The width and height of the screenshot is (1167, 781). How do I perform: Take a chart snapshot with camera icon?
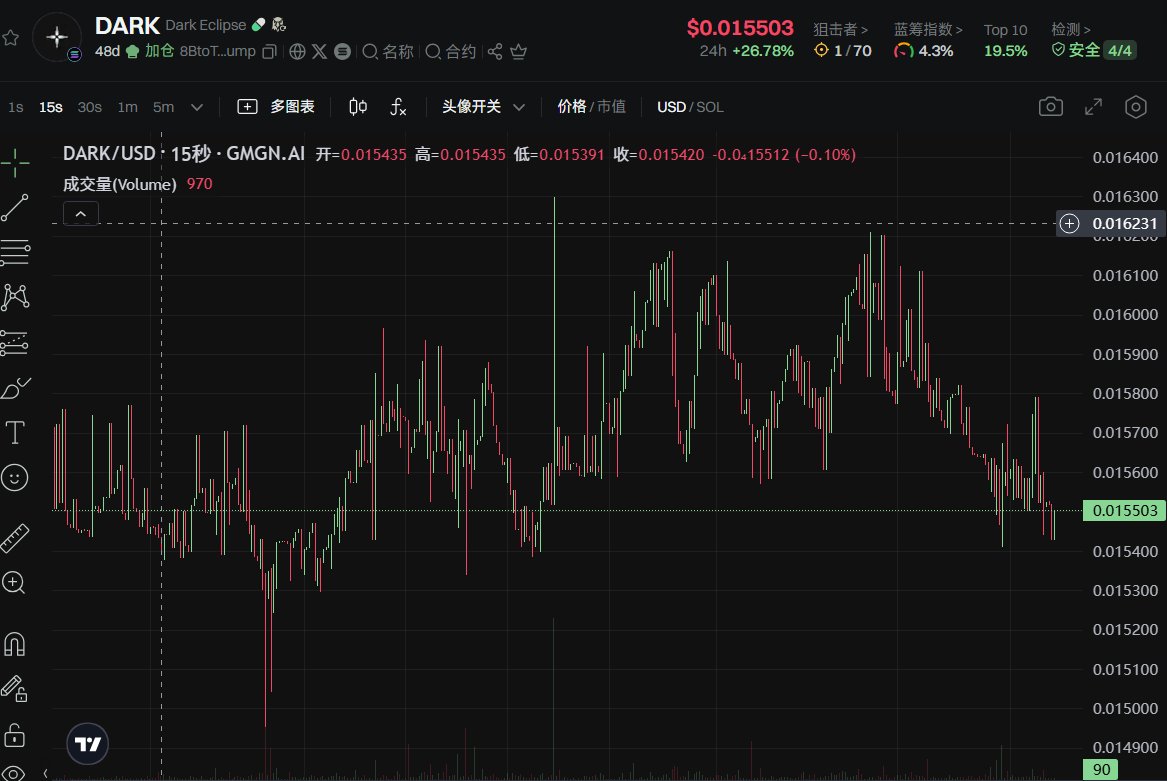1050,107
